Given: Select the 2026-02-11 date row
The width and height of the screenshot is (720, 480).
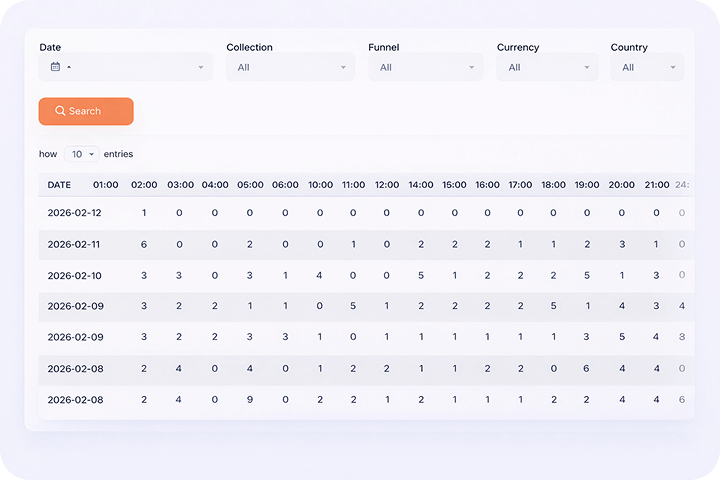Looking at the screenshot, I should click(74, 244).
